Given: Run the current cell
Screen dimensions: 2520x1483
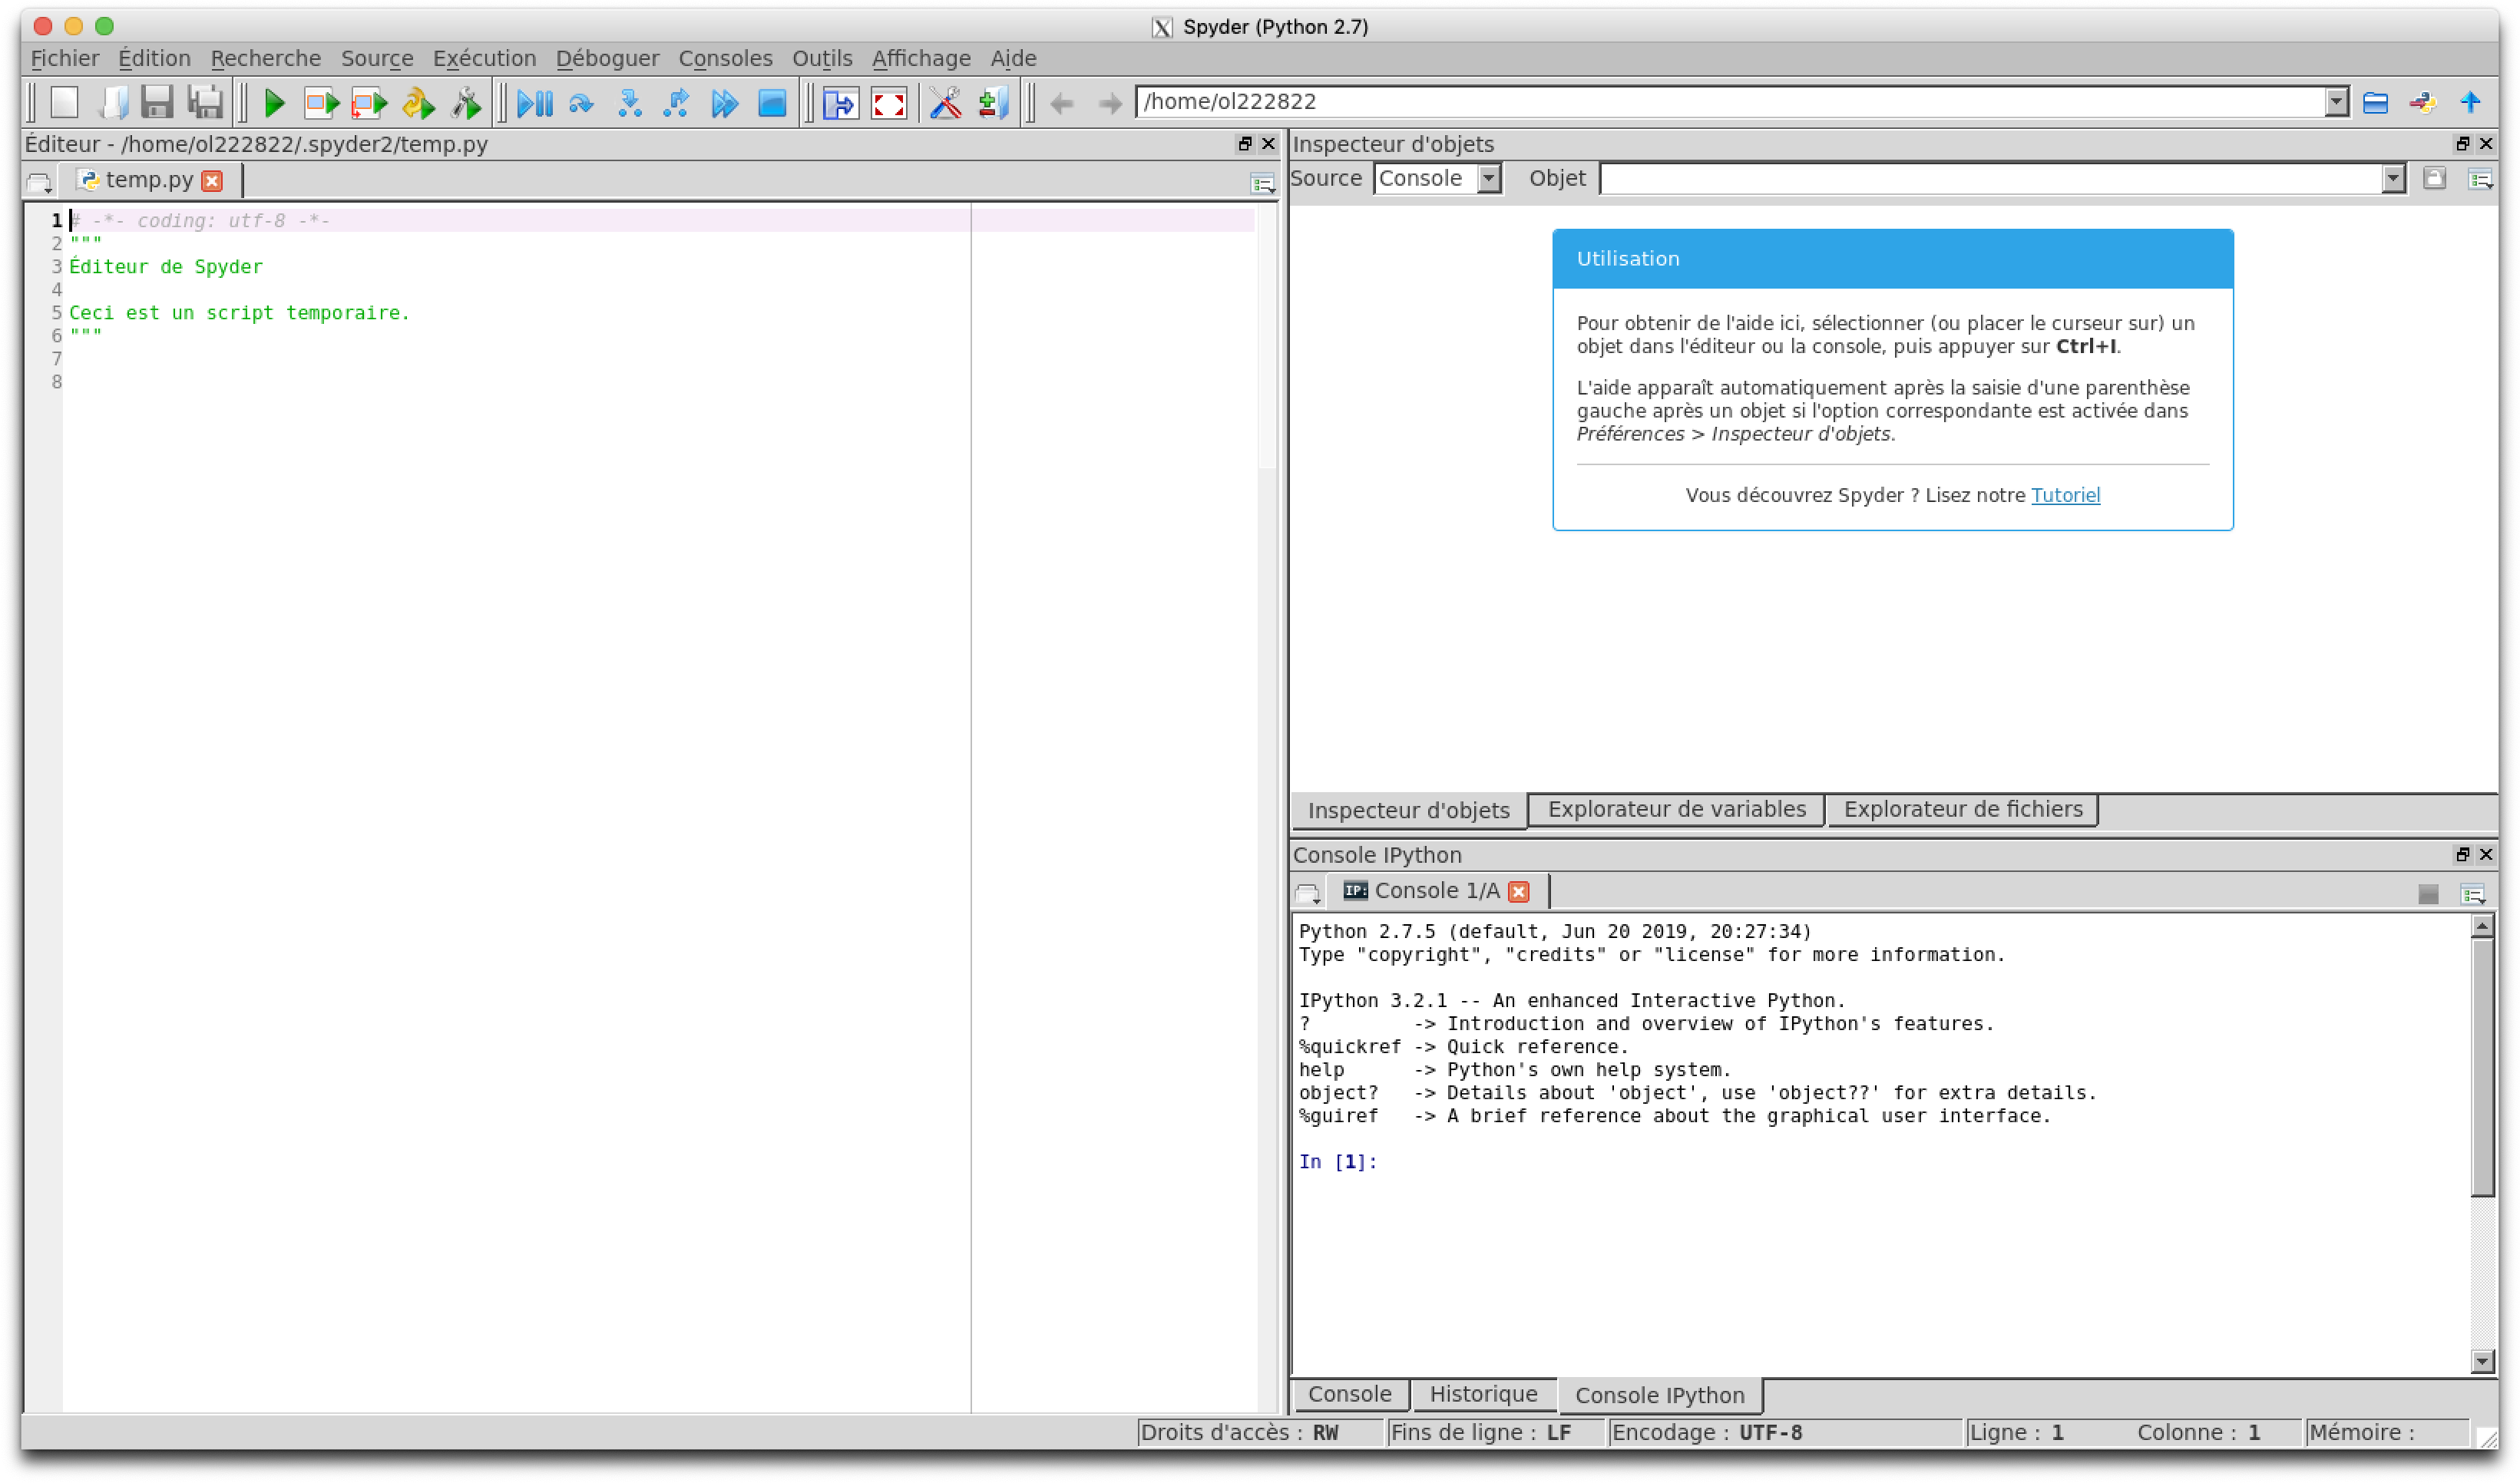Looking at the screenshot, I should (322, 103).
